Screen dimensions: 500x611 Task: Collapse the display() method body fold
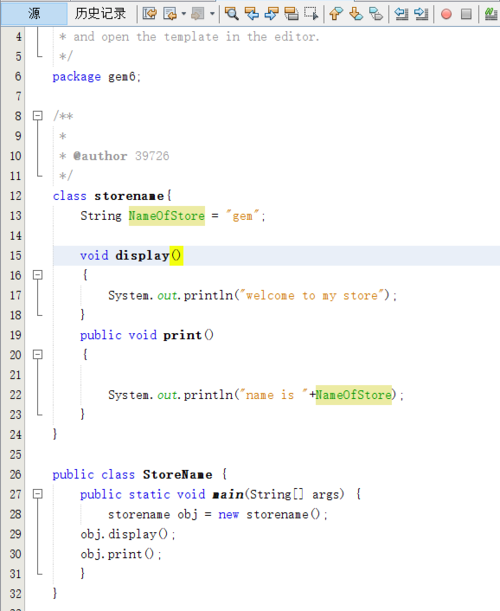point(37,275)
